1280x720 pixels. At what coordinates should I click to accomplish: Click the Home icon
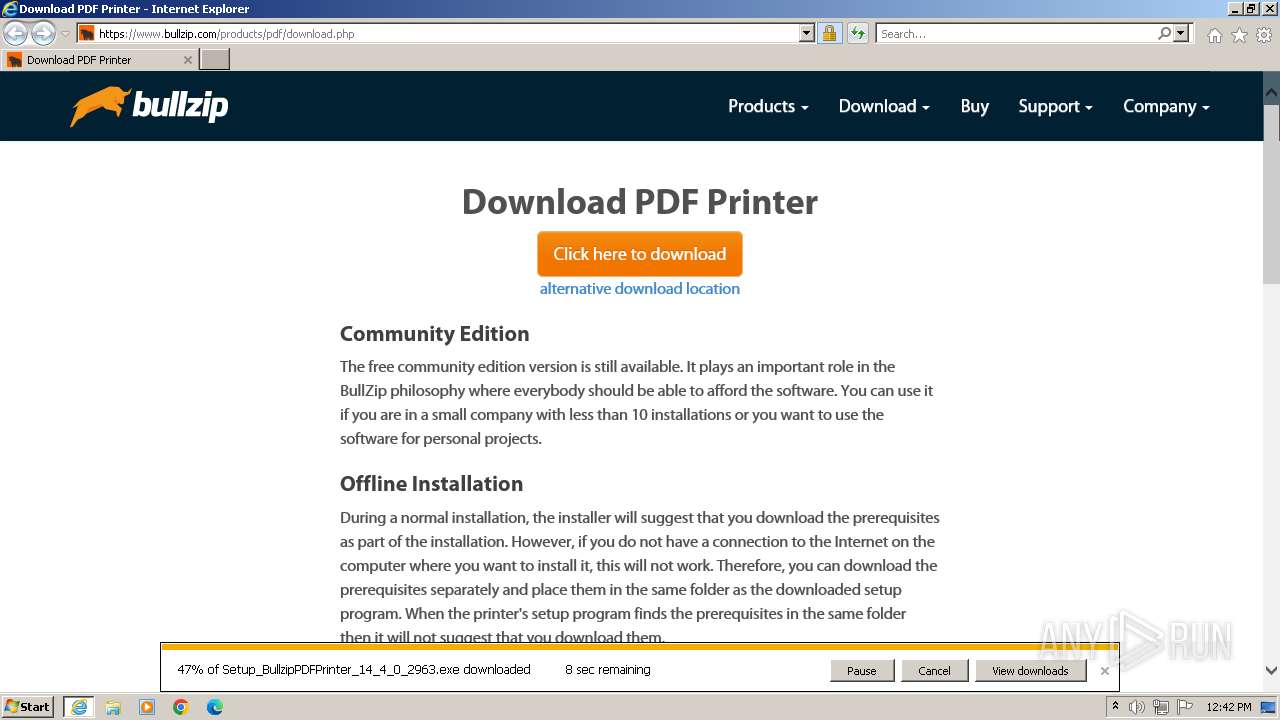pos(1214,35)
